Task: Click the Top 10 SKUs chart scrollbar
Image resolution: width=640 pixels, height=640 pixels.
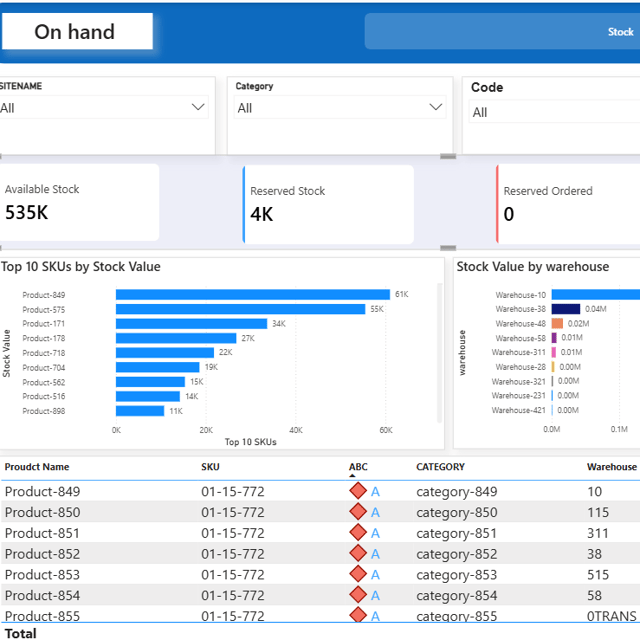Action: pos(440,353)
